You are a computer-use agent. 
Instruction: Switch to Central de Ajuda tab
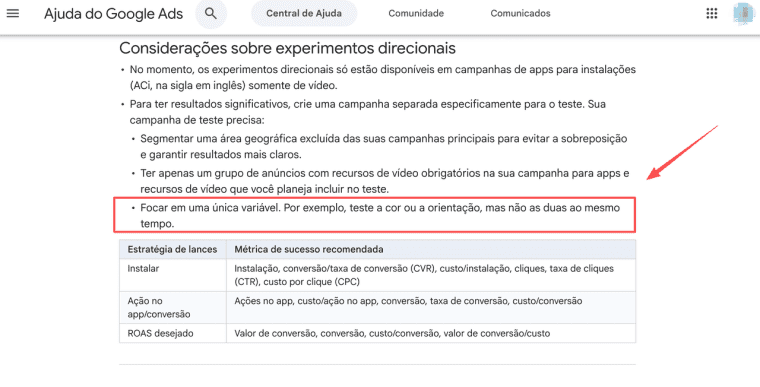click(304, 14)
